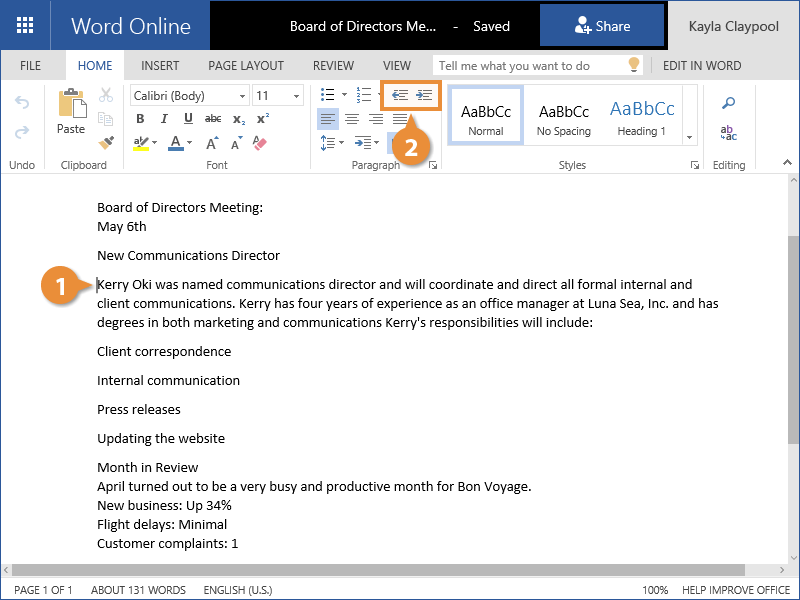Screen dimensions: 800x600
Task: Toggle Underline formatting
Action: point(187,119)
